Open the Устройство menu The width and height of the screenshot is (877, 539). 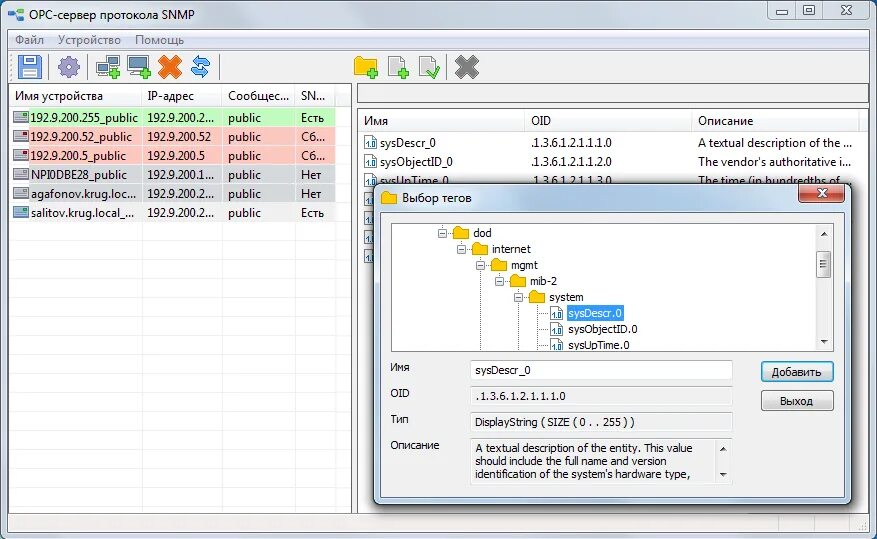(89, 40)
